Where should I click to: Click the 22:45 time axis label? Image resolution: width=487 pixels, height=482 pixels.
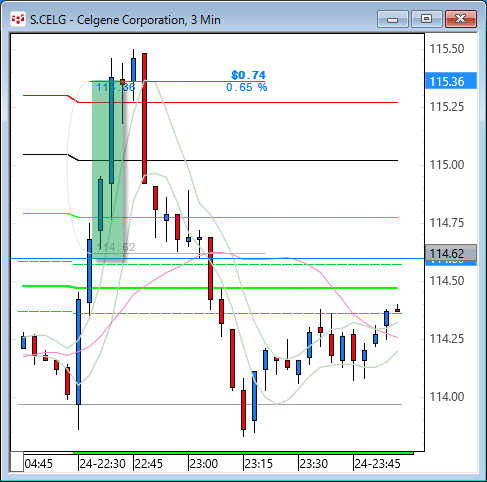pyautogui.click(x=149, y=464)
